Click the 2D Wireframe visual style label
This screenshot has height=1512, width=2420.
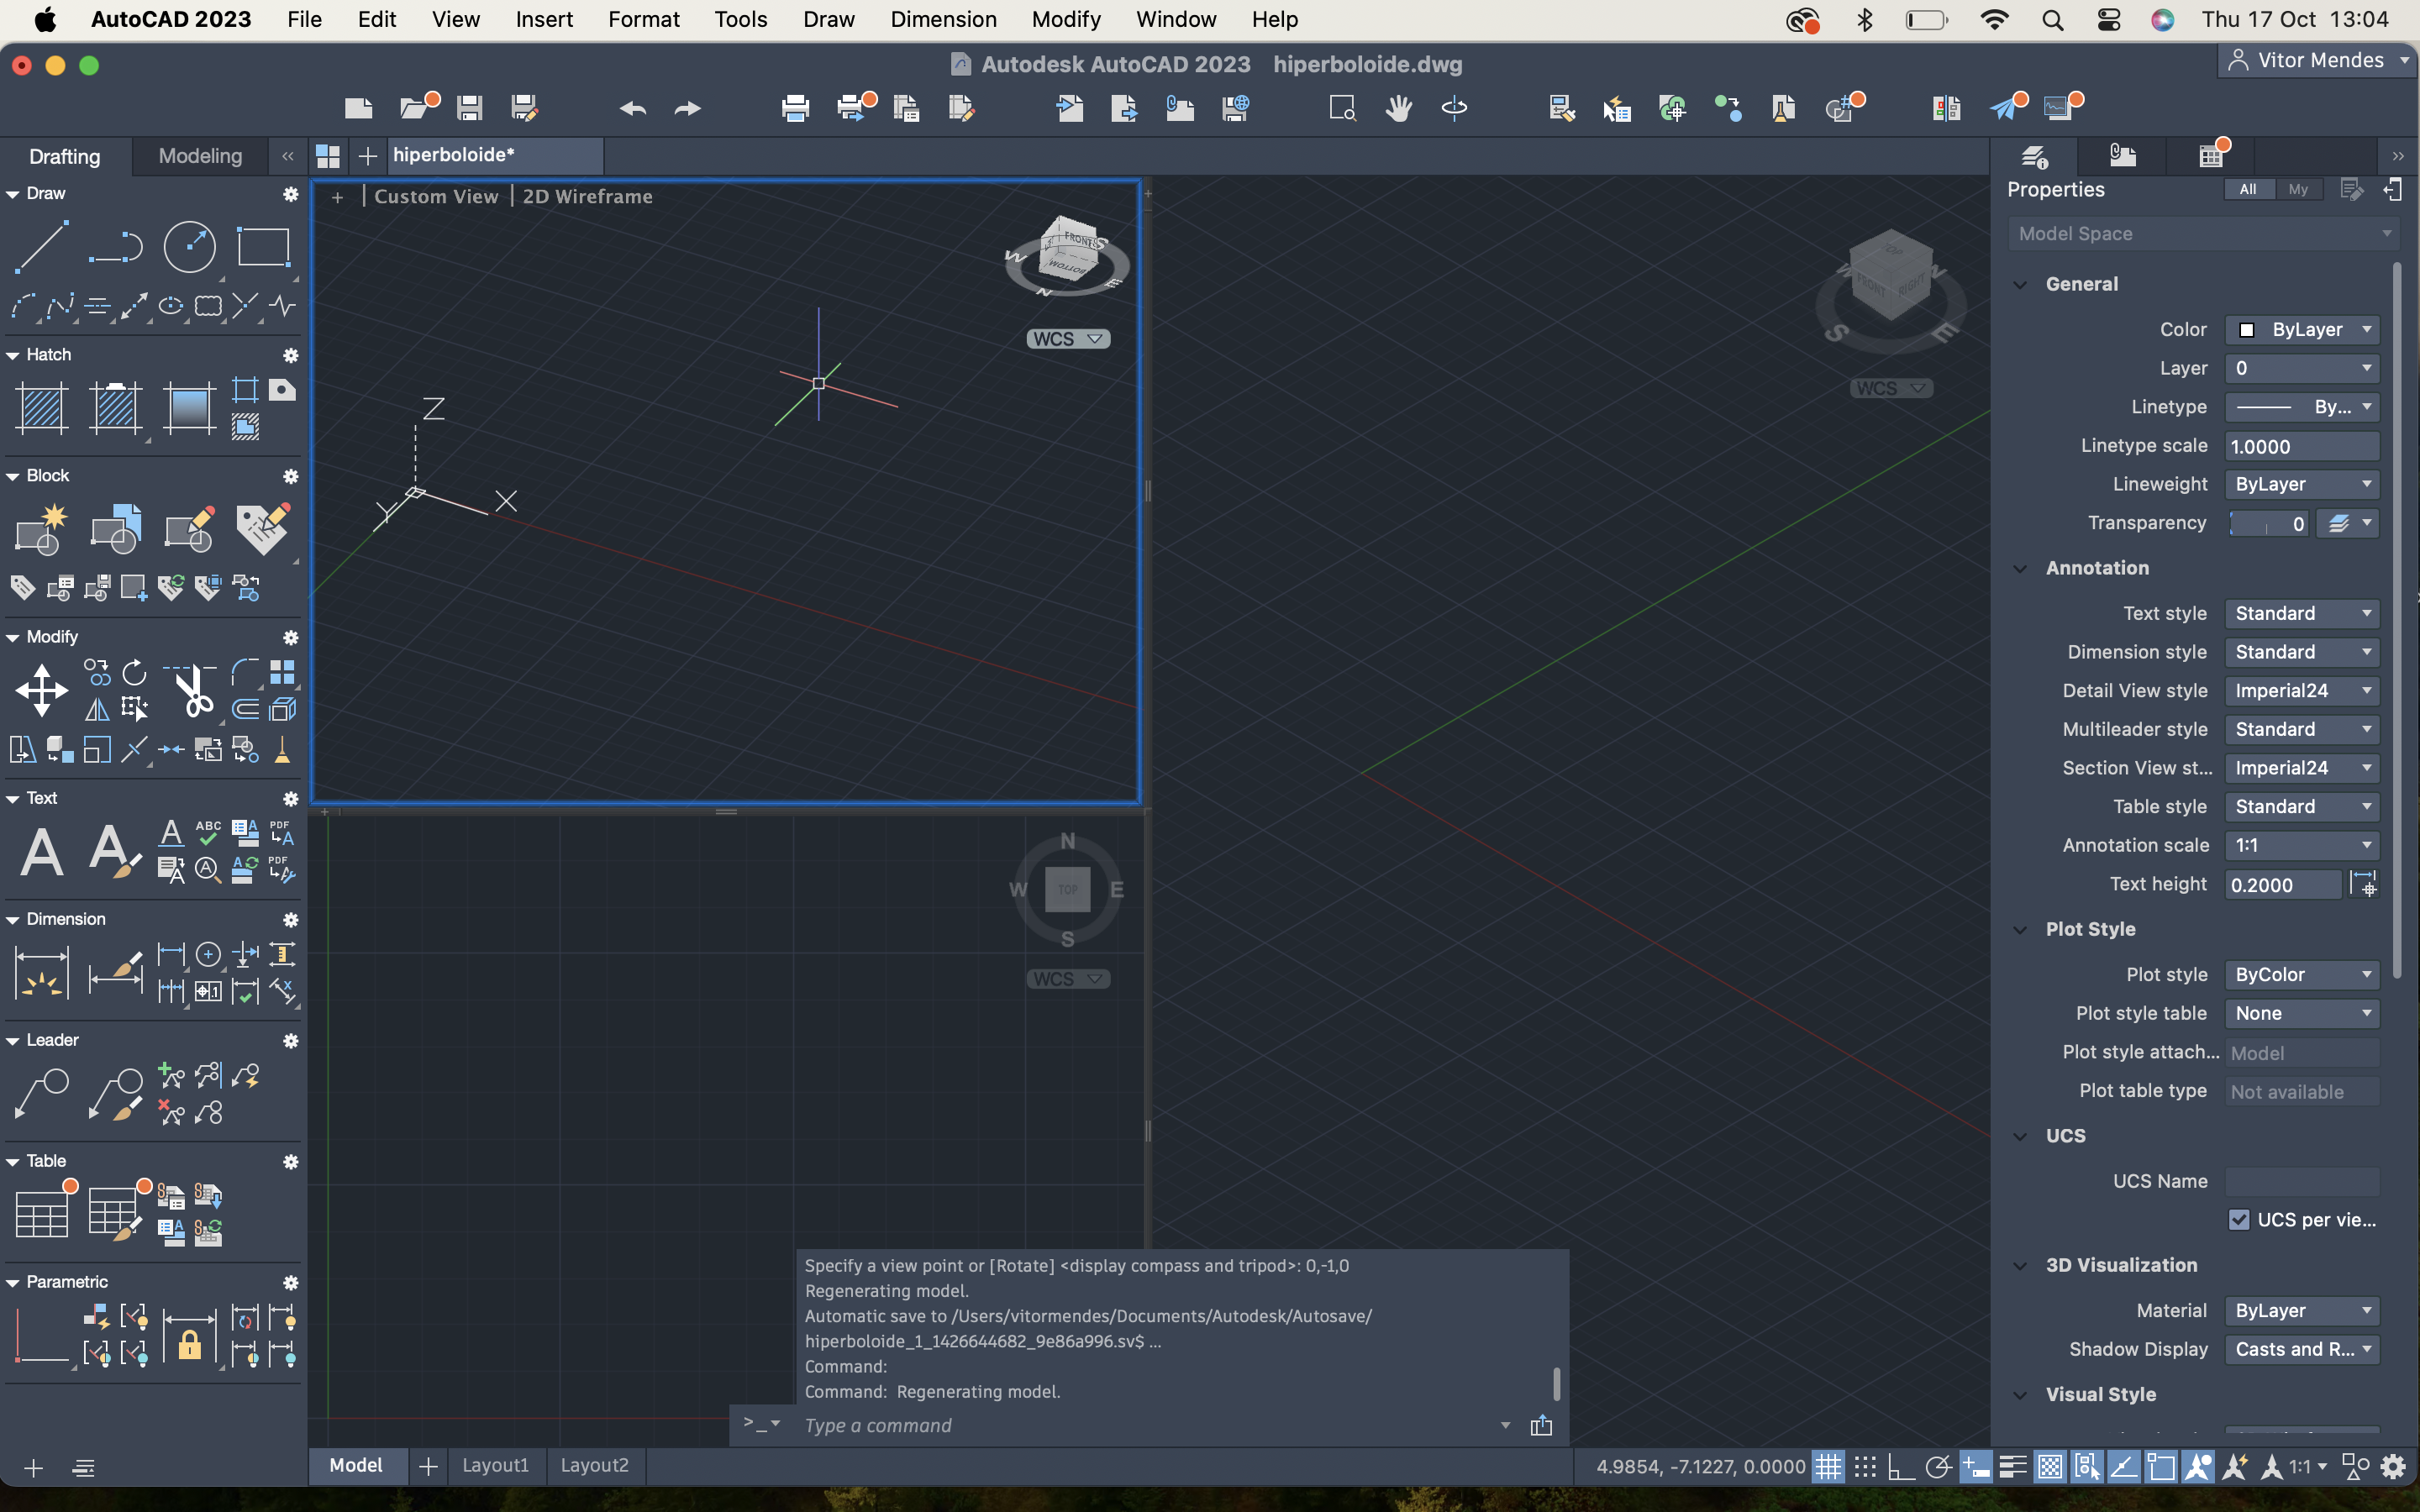(x=587, y=197)
